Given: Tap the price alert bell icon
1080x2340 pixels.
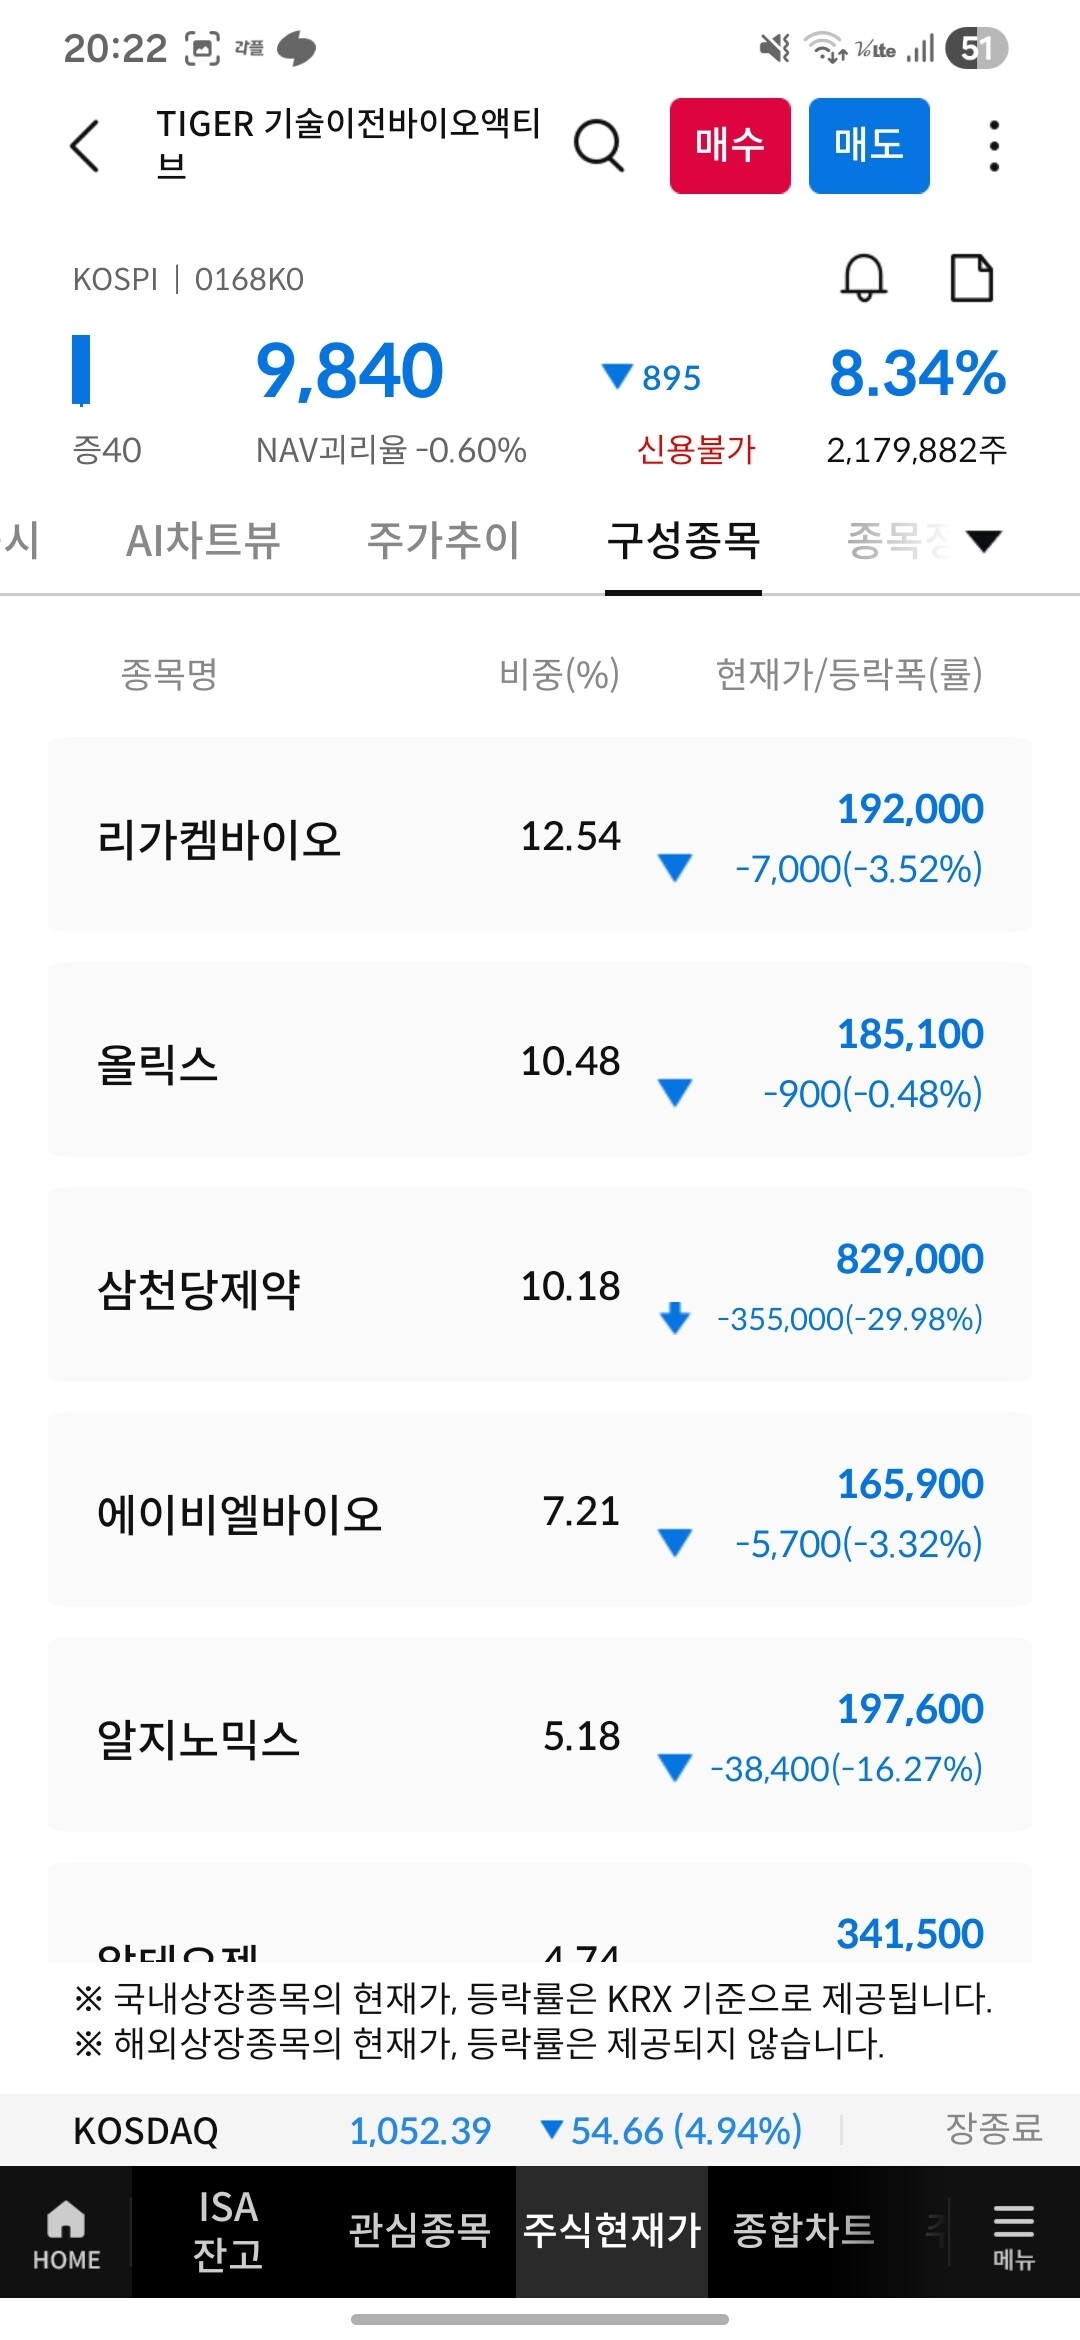Looking at the screenshot, I should pyautogui.click(x=864, y=278).
